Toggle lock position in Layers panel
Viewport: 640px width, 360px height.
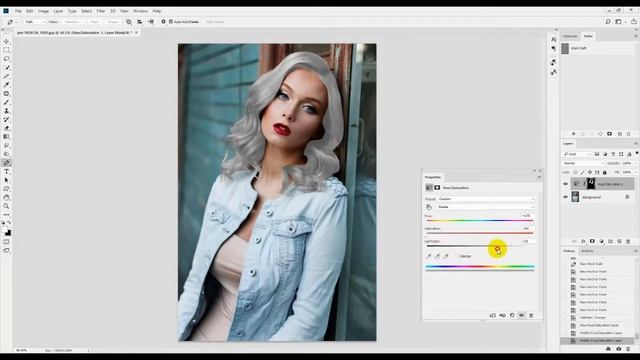click(590, 173)
